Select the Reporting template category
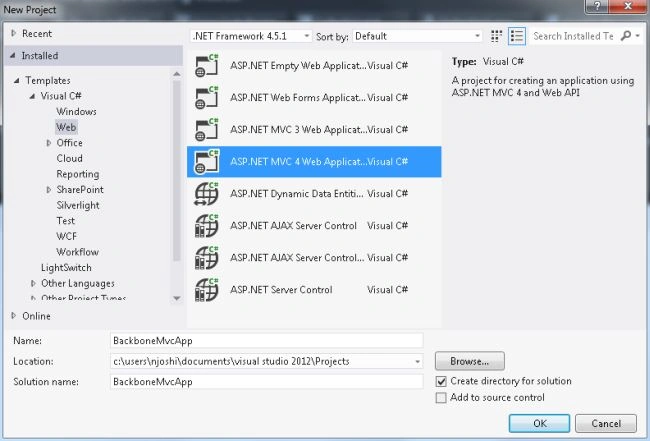 [x=78, y=174]
